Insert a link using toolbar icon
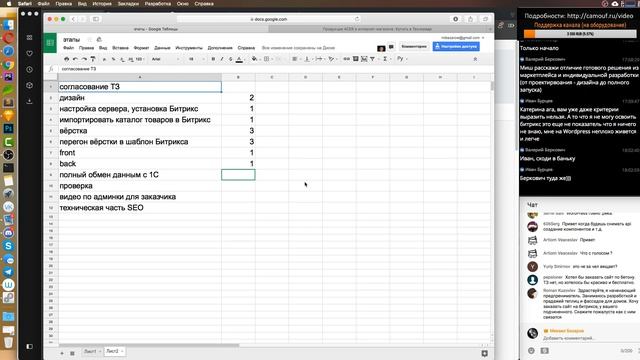 (346, 59)
